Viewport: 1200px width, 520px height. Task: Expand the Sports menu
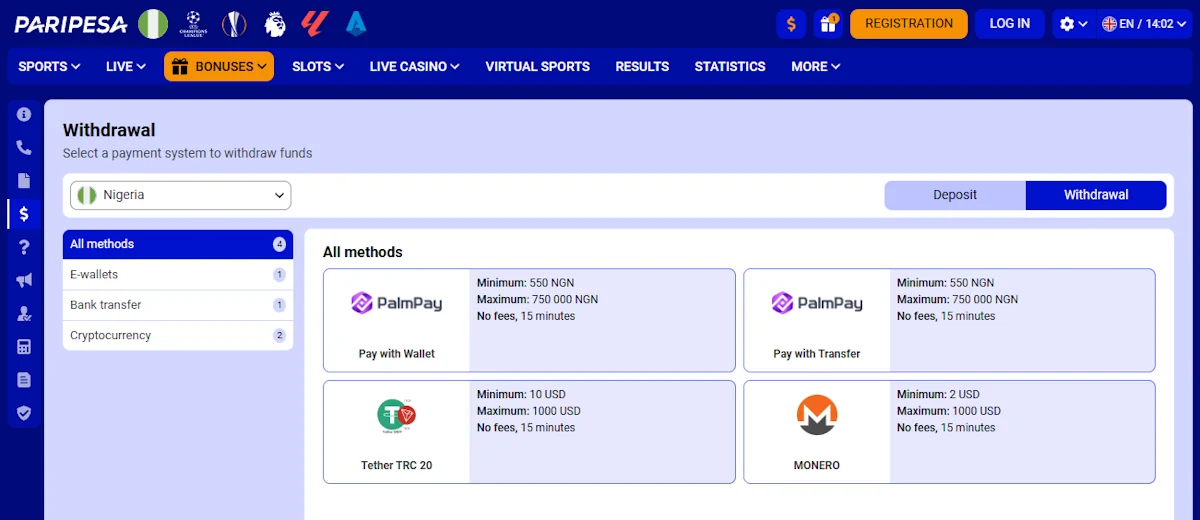tap(49, 67)
